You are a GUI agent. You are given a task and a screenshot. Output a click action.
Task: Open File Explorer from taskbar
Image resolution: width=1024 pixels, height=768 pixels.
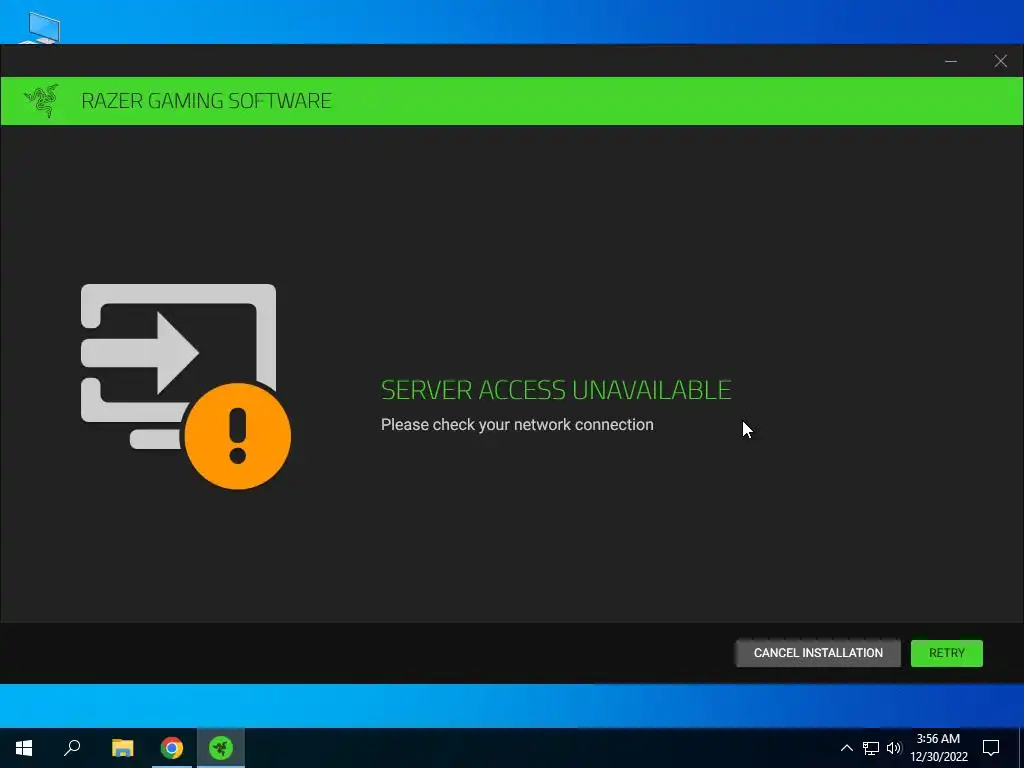pos(122,748)
